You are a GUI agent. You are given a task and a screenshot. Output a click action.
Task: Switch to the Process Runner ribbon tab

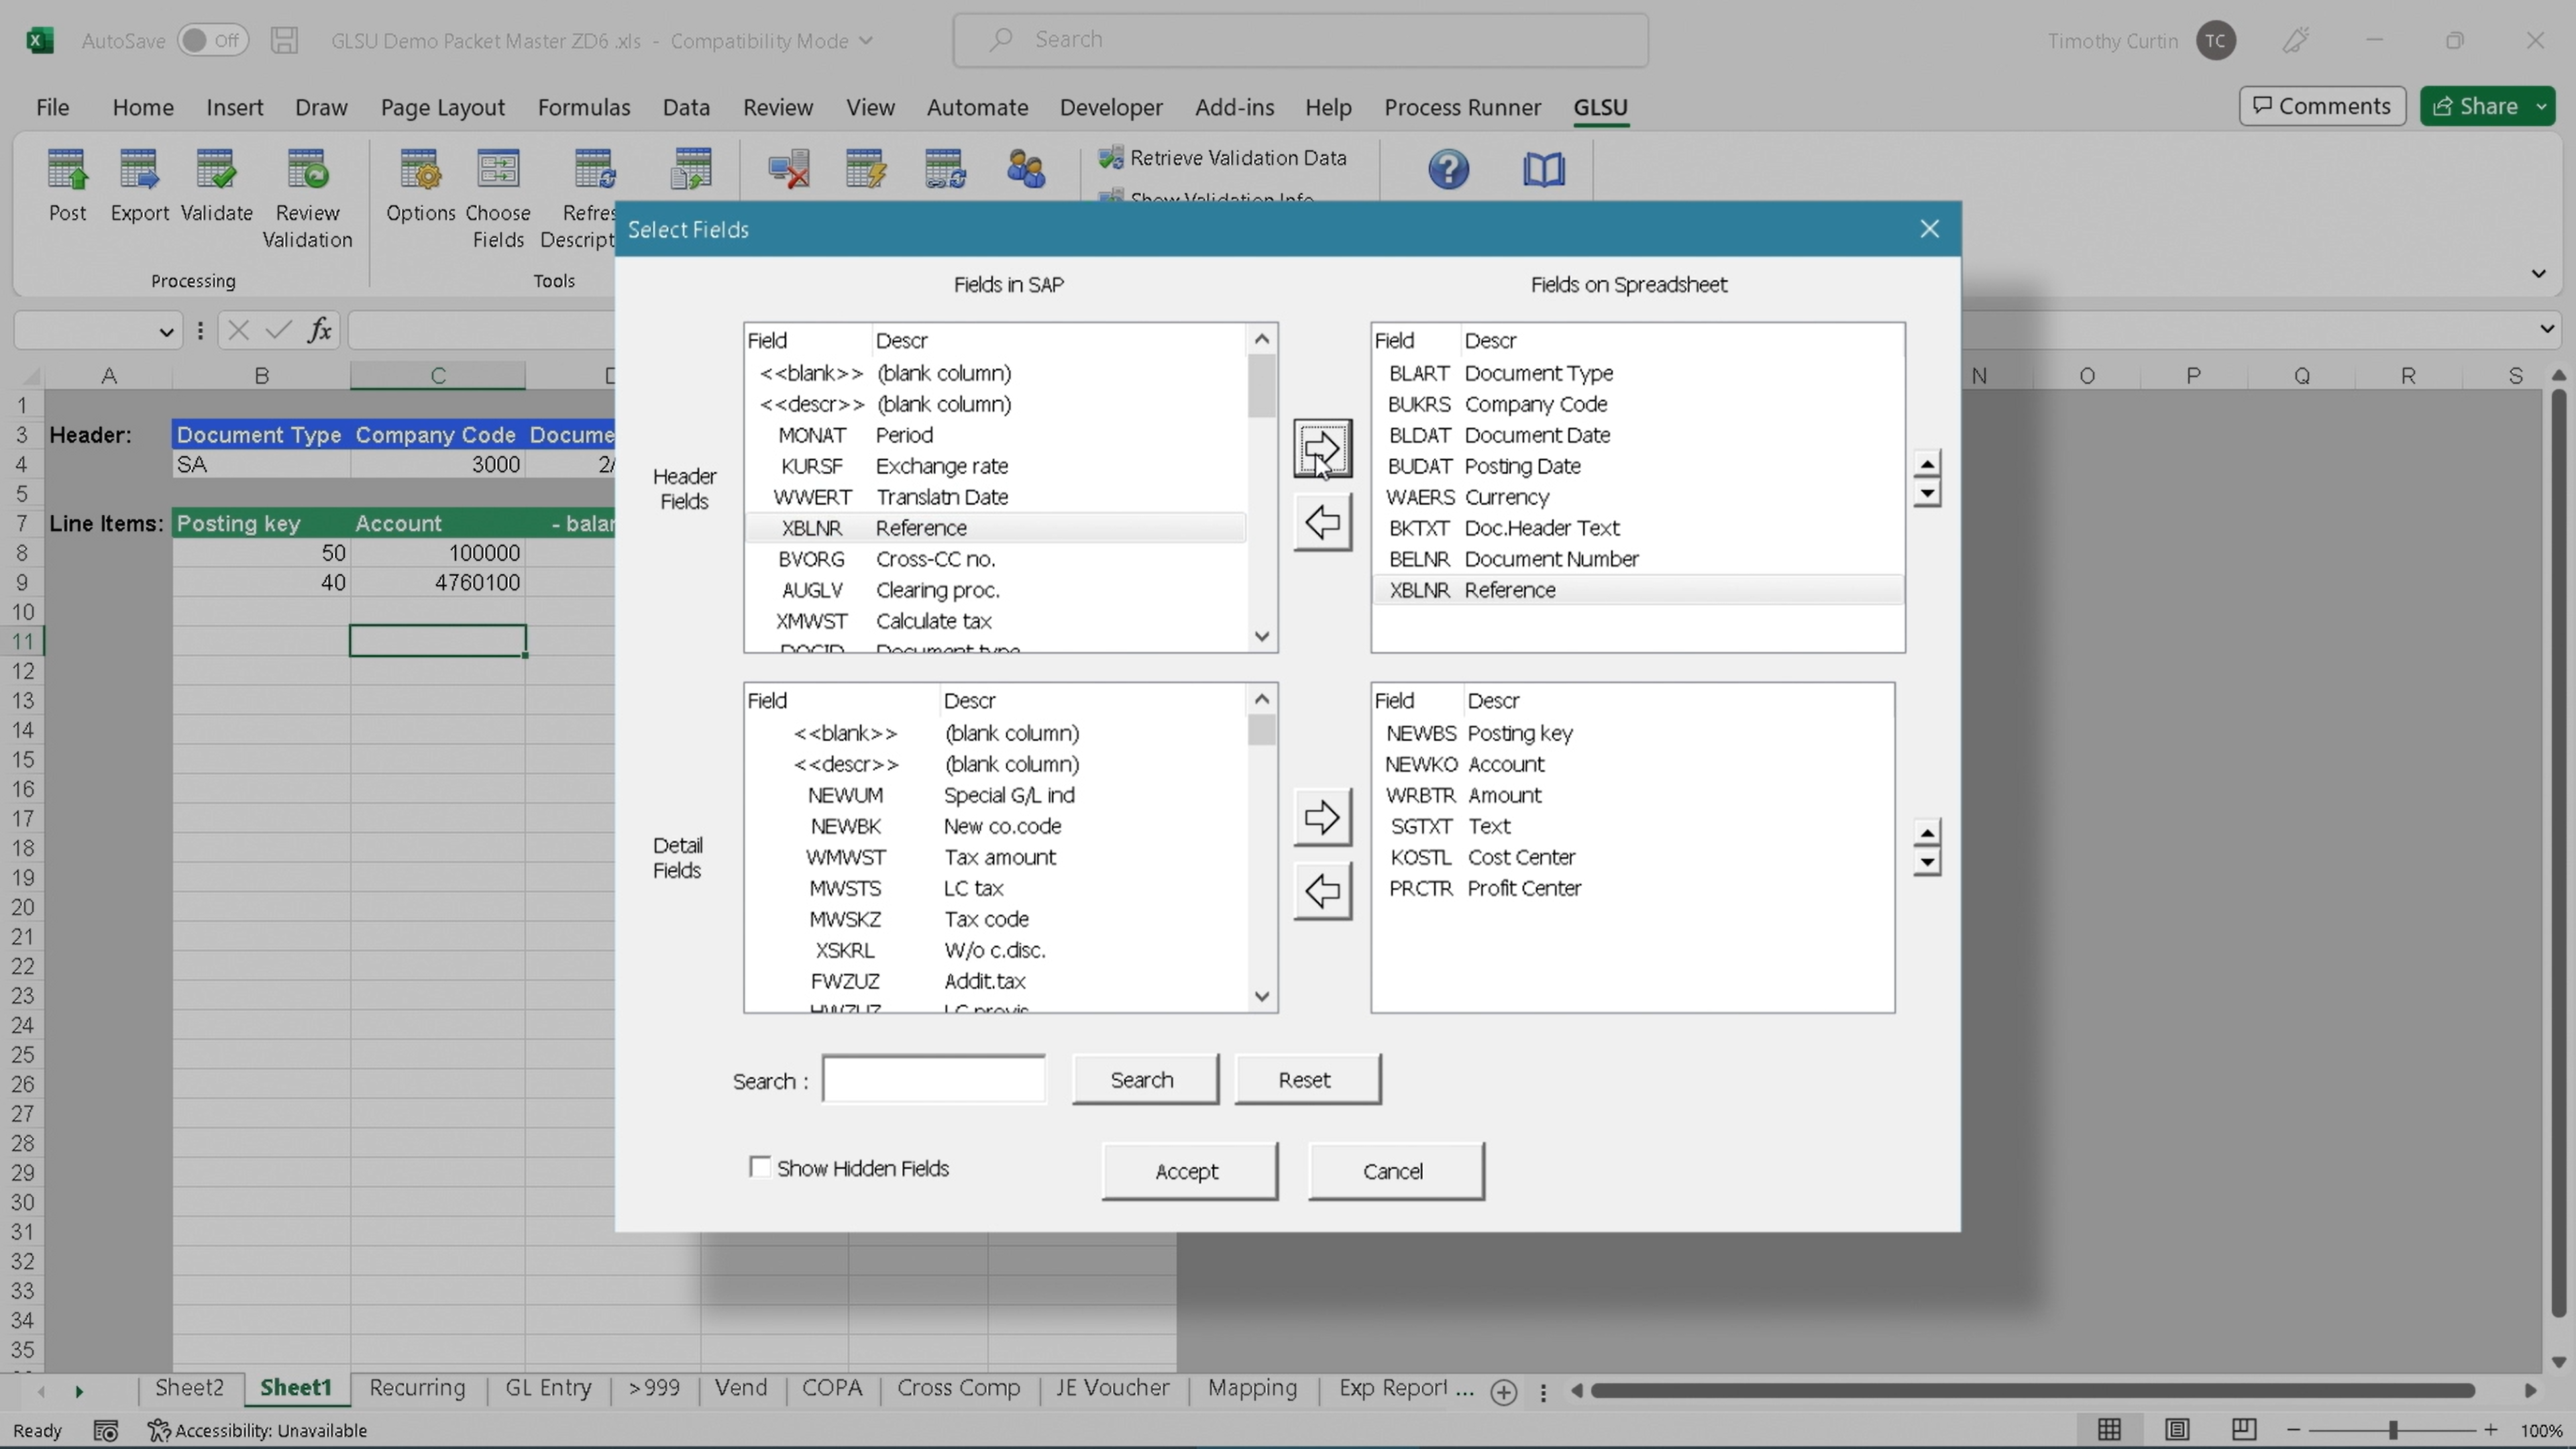[1462, 107]
